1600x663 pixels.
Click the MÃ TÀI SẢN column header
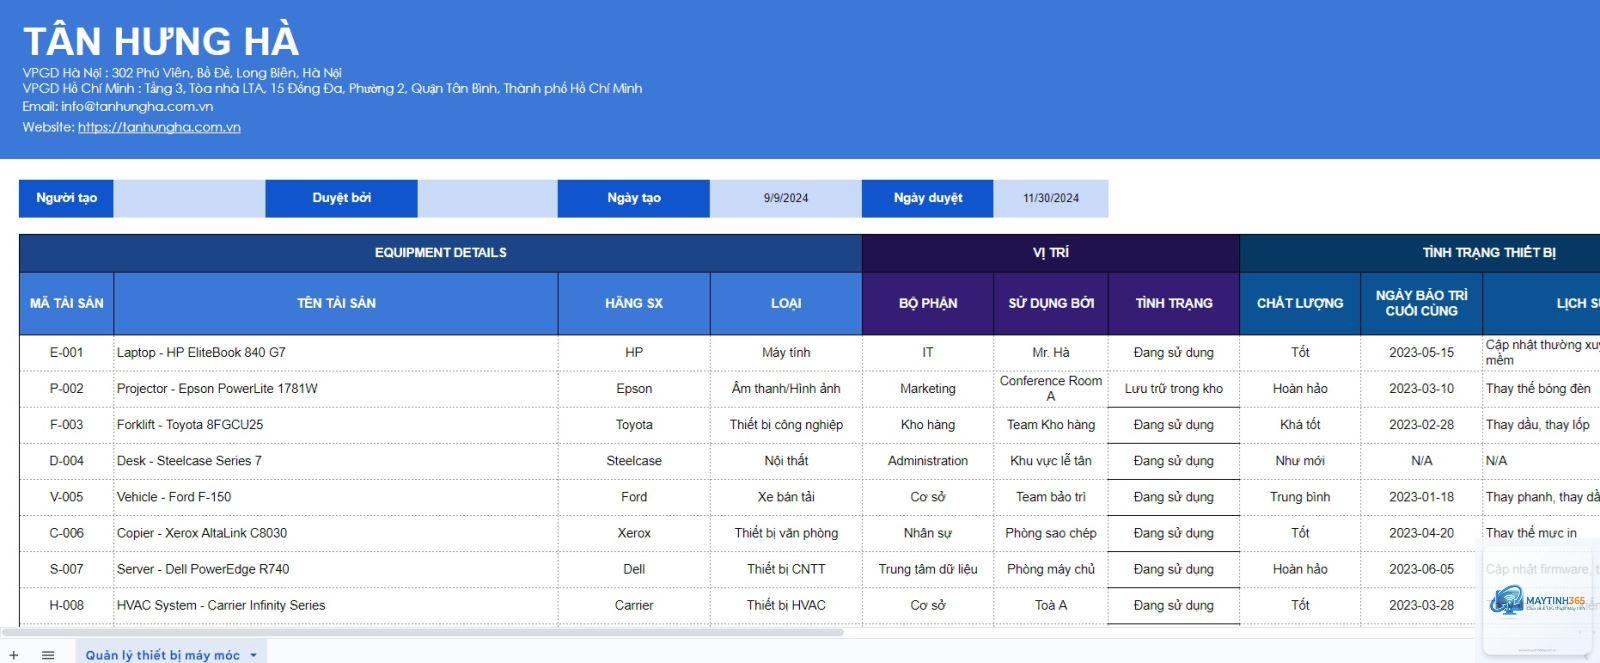tap(66, 303)
